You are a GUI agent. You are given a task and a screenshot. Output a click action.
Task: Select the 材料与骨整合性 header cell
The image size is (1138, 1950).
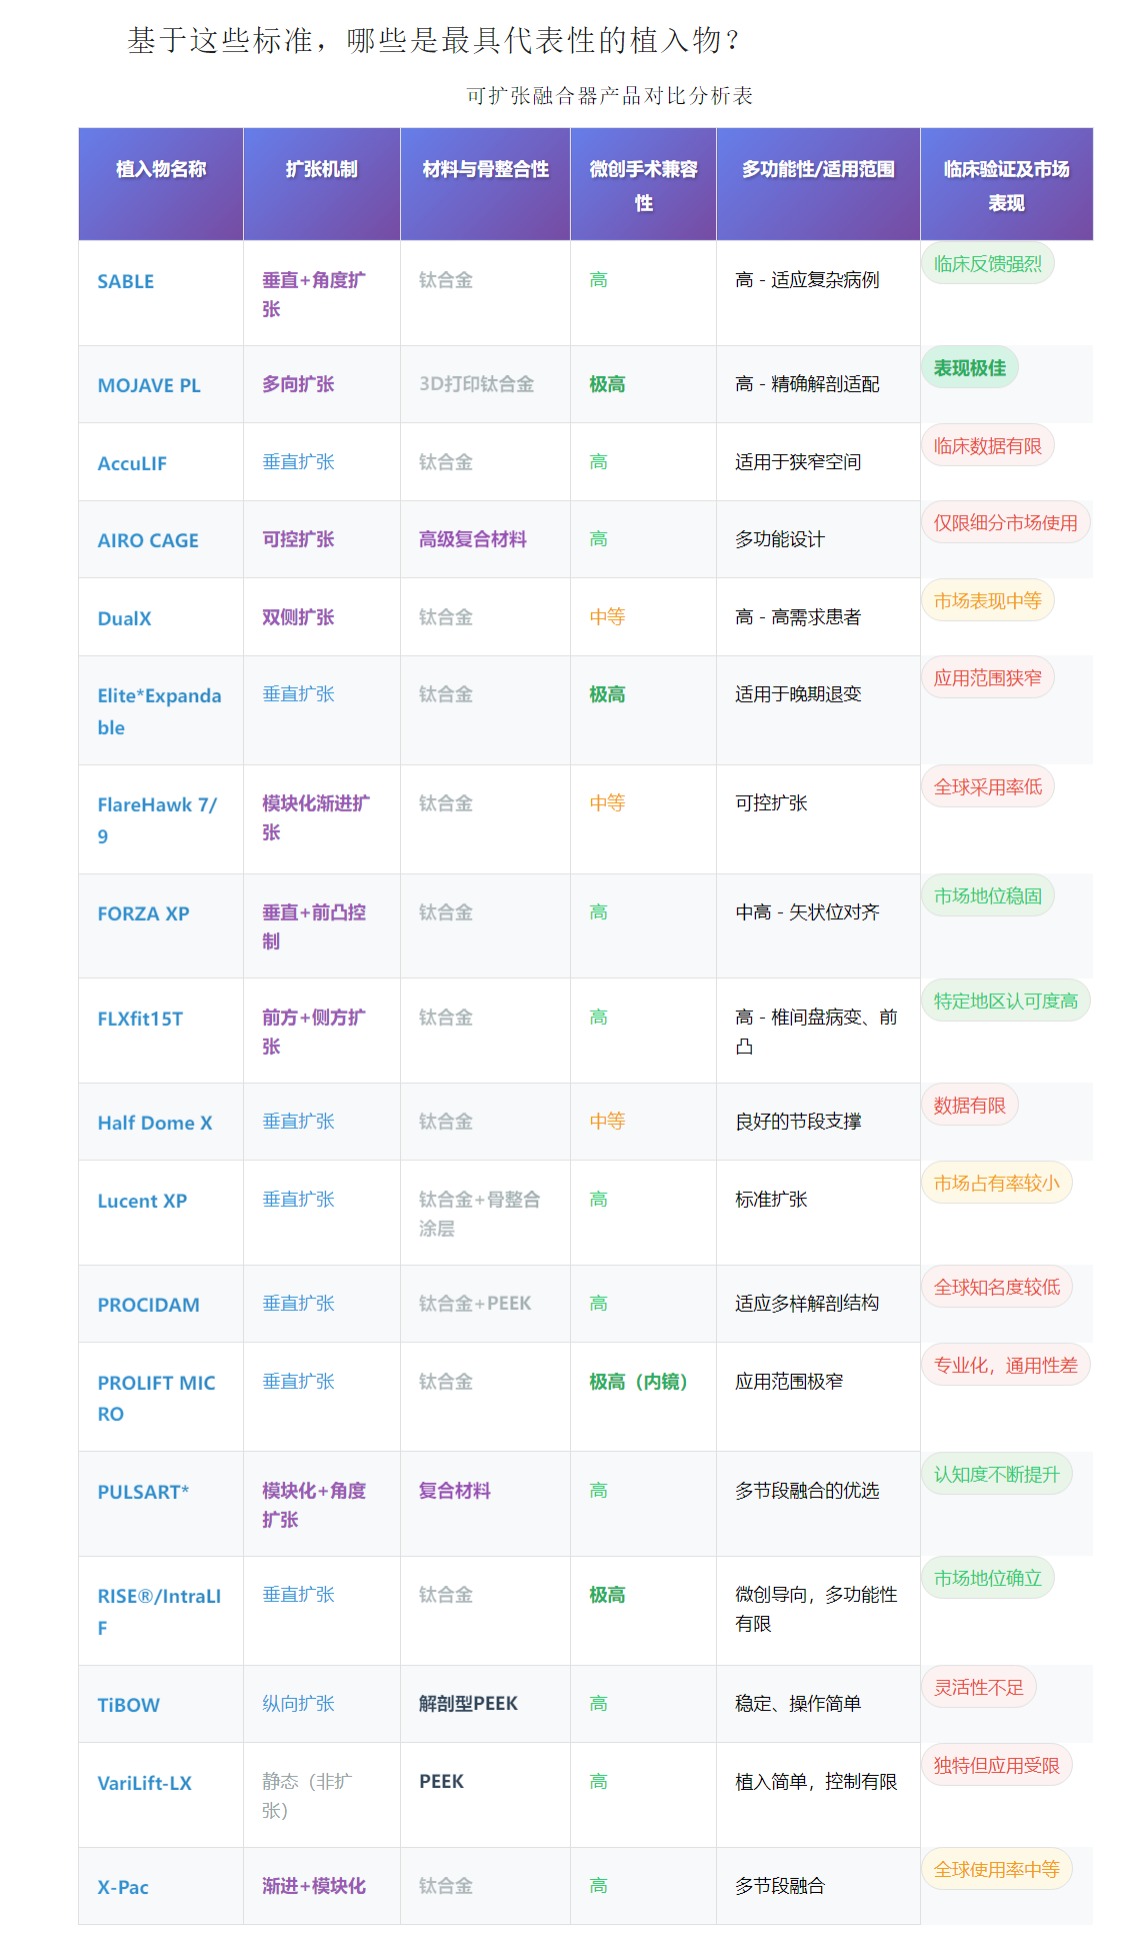tap(485, 169)
